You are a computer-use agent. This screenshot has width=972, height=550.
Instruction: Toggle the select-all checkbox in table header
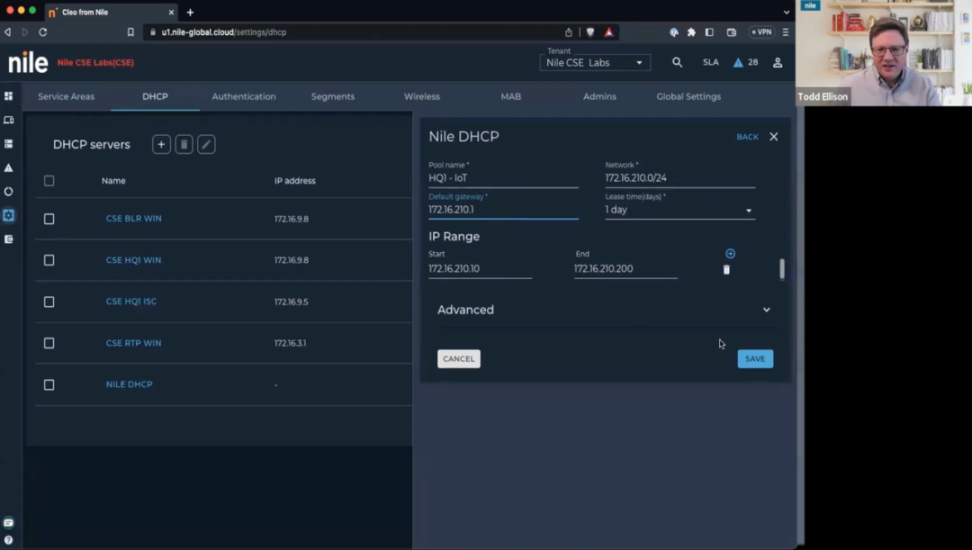click(x=49, y=181)
